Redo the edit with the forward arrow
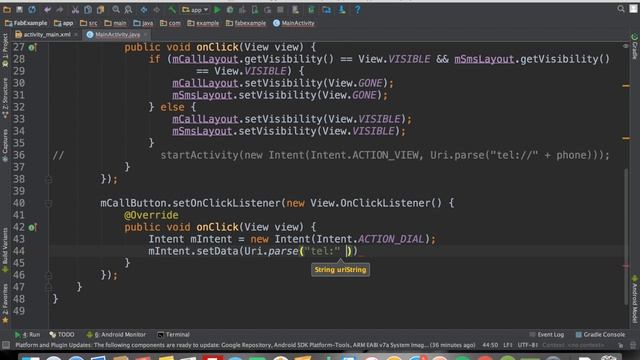 pyautogui.click(x=60, y=9)
